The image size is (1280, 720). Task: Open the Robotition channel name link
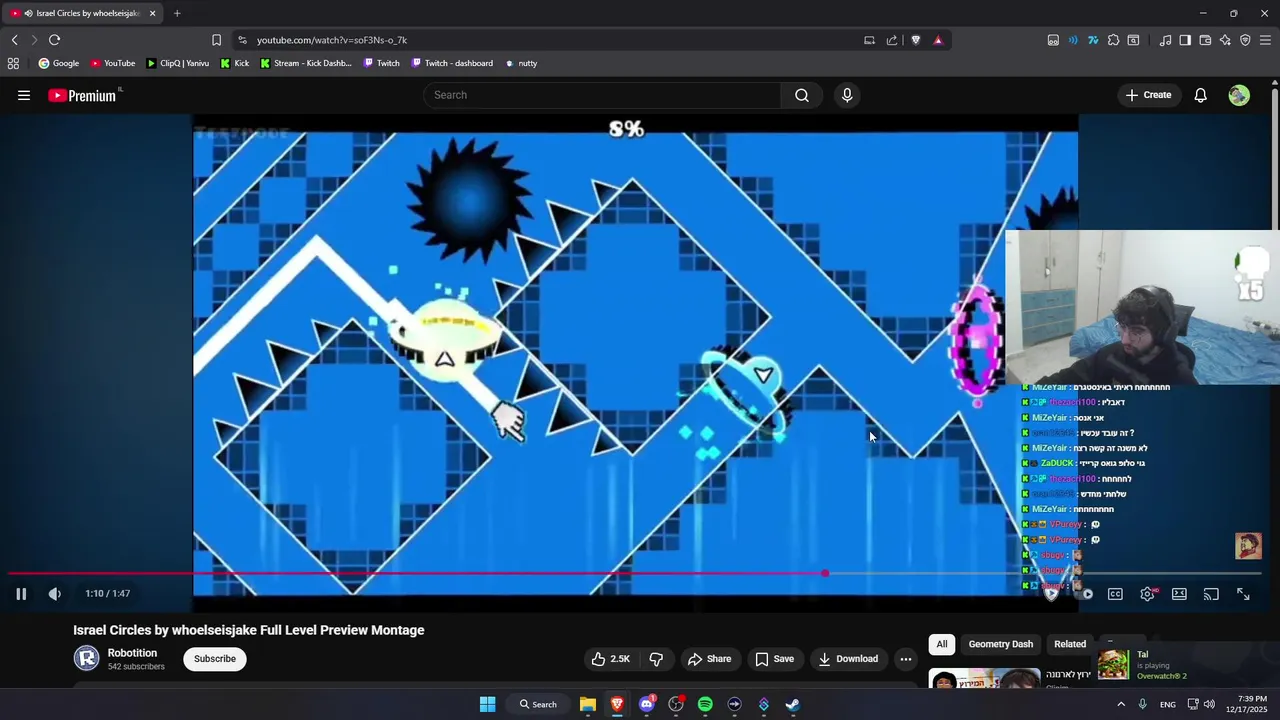pyautogui.click(x=133, y=653)
